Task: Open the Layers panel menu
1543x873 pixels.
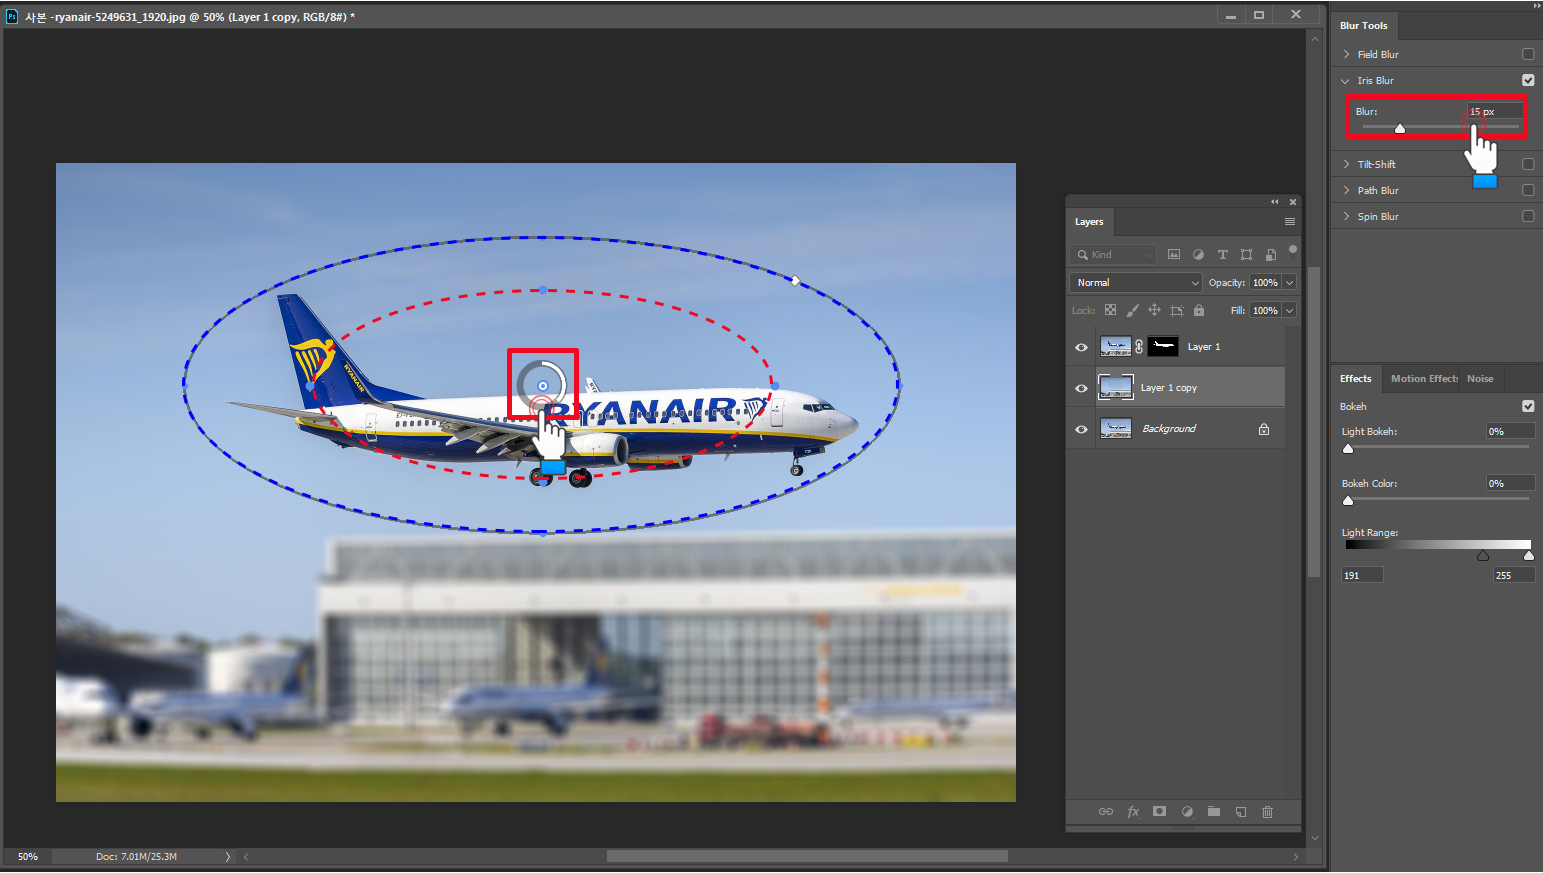Action: click(1290, 222)
